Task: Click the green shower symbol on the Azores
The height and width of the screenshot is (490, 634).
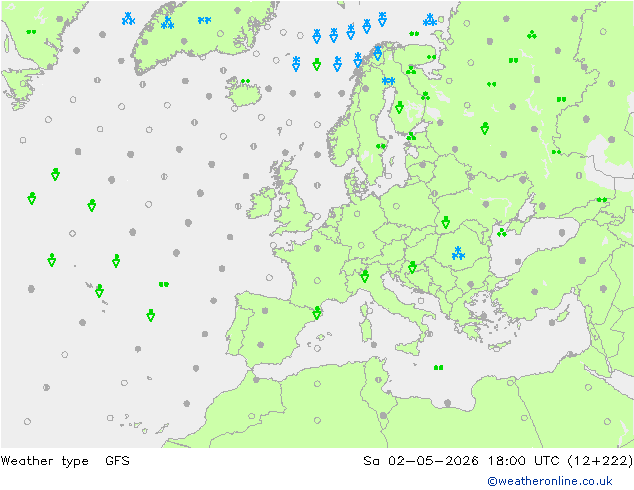Action: click(x=99, y=291)
